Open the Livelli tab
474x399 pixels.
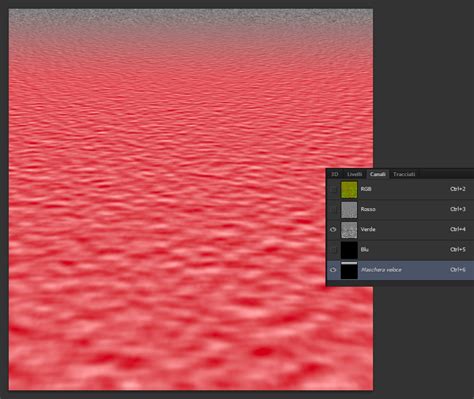tap(354, 174)
